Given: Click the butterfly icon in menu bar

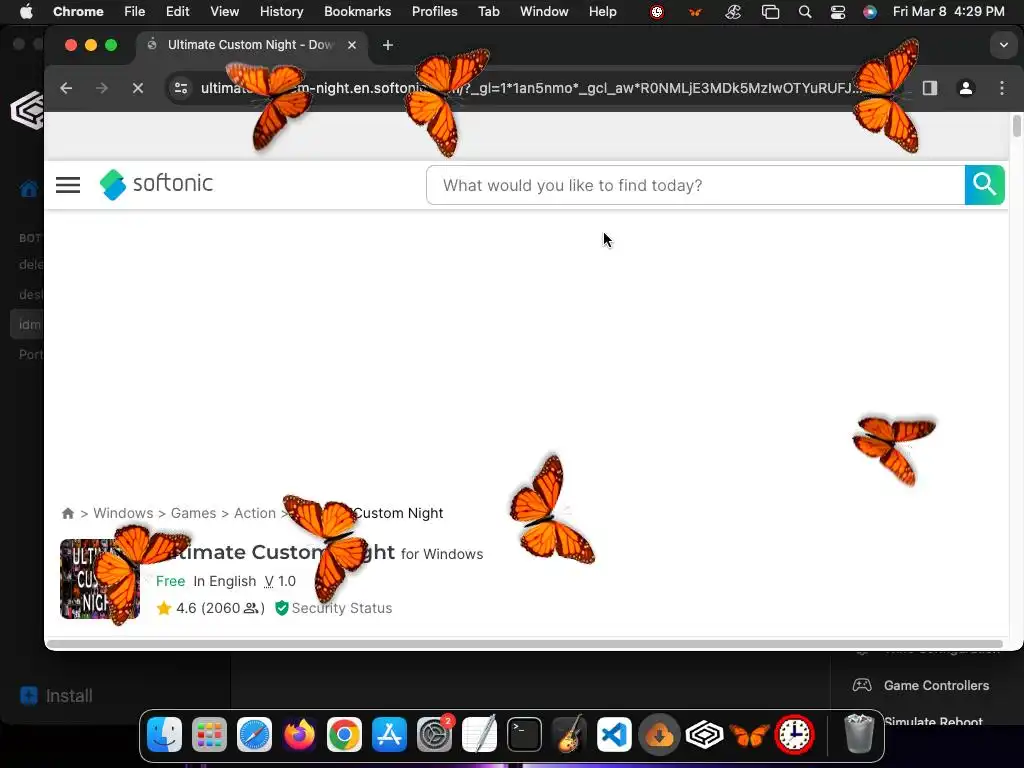Looking at the screenshot, I should coord(695,12).
